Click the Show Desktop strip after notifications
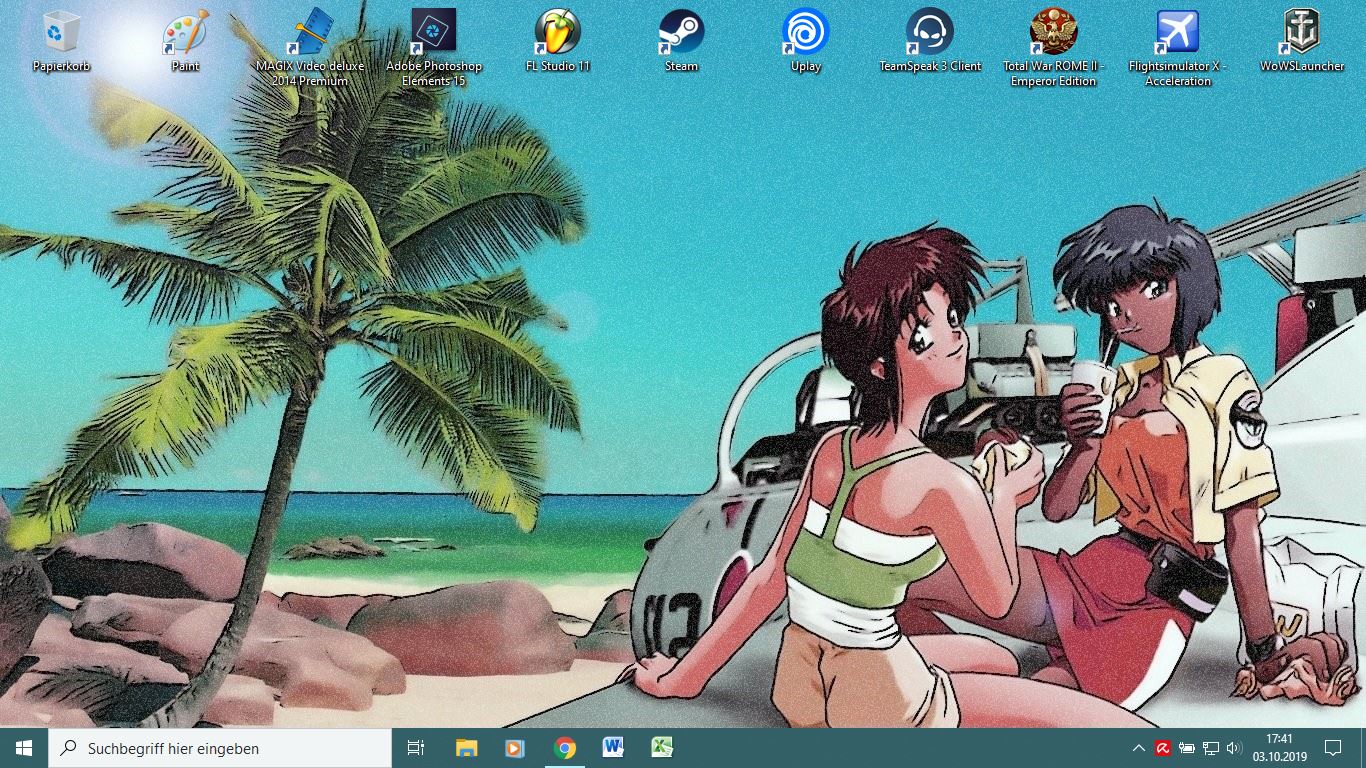 point(1362,748)
